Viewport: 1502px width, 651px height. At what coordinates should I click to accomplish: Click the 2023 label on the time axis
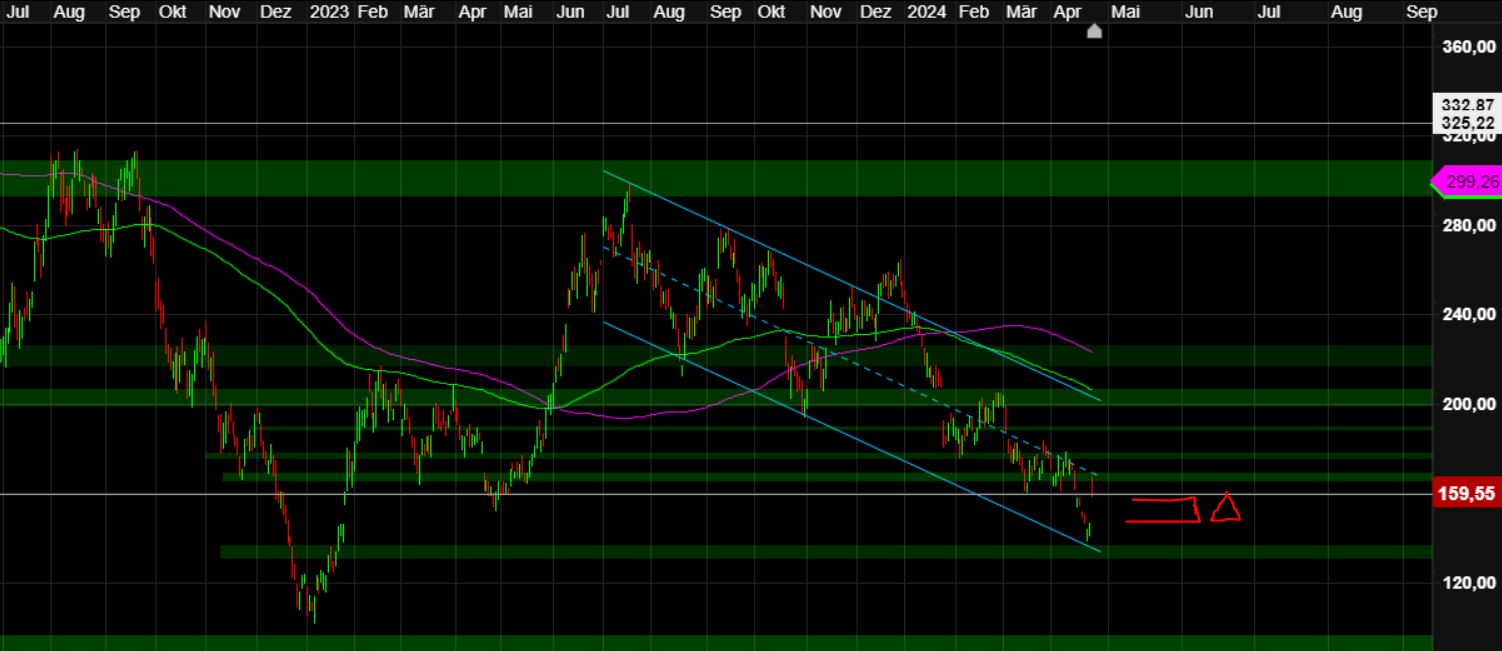point(330,12)
